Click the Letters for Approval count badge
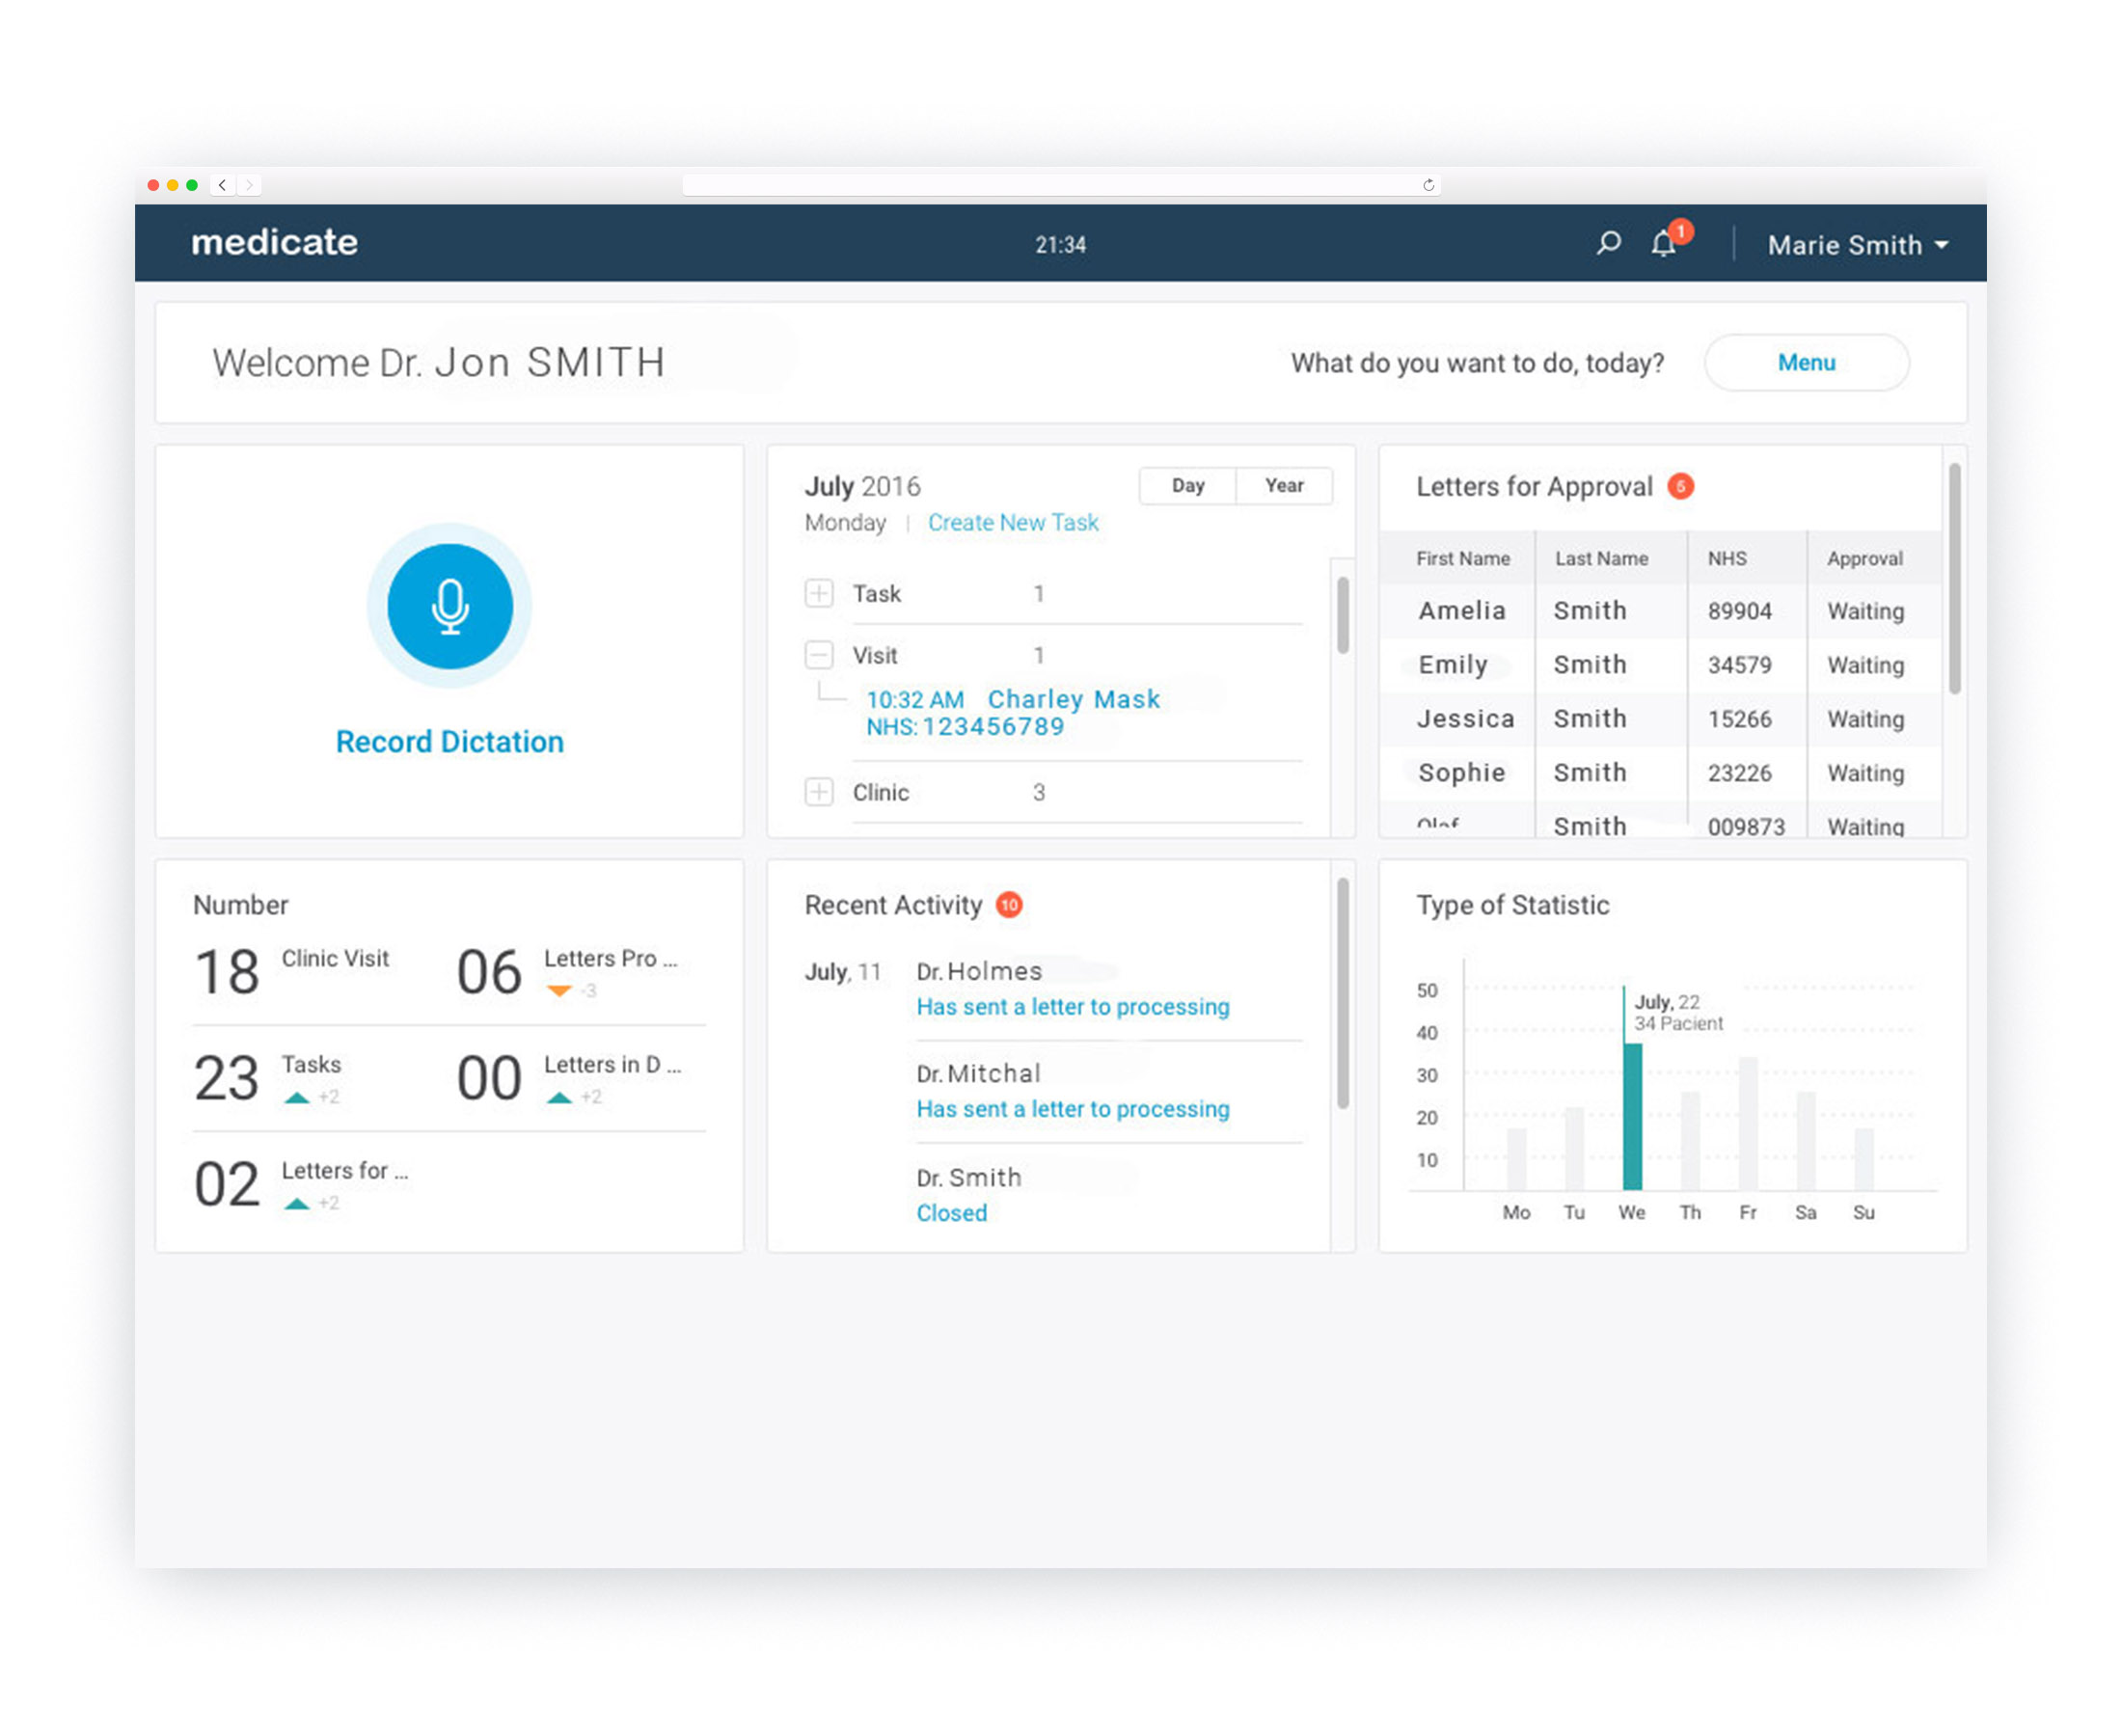The width and height of the screenshot is (2122, 1736). (x=1680, y=486)
